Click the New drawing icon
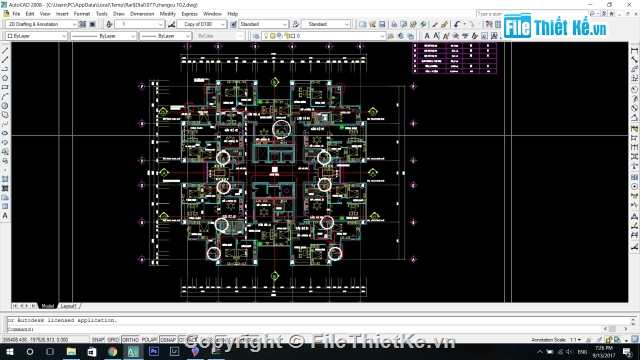The image size is (640, 360). pos(362,24)
